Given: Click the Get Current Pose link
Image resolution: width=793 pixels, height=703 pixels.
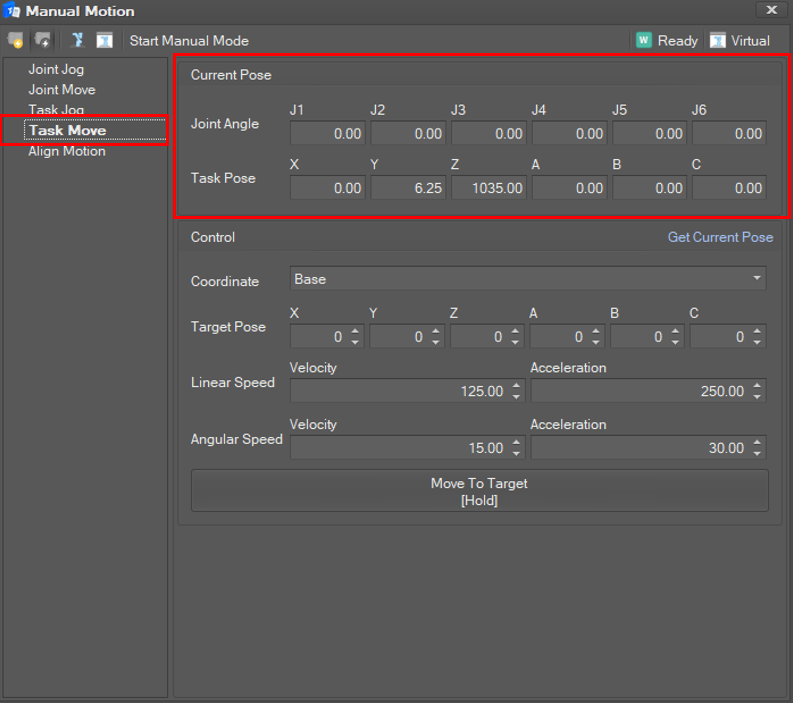Looking at the screenshot, I should click(720, 237).
